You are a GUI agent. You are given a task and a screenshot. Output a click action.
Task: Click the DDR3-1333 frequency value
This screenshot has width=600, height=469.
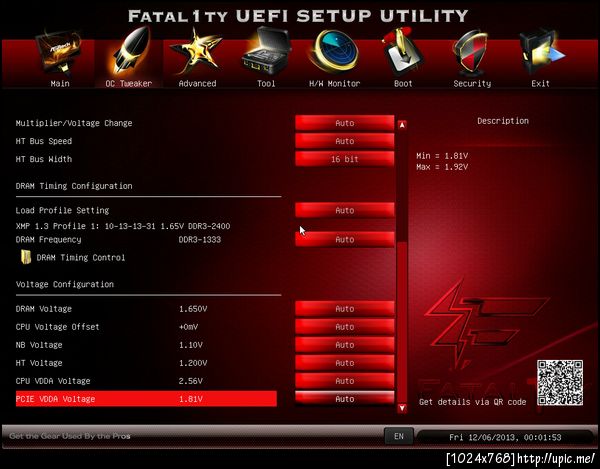(x=200, y=239)
